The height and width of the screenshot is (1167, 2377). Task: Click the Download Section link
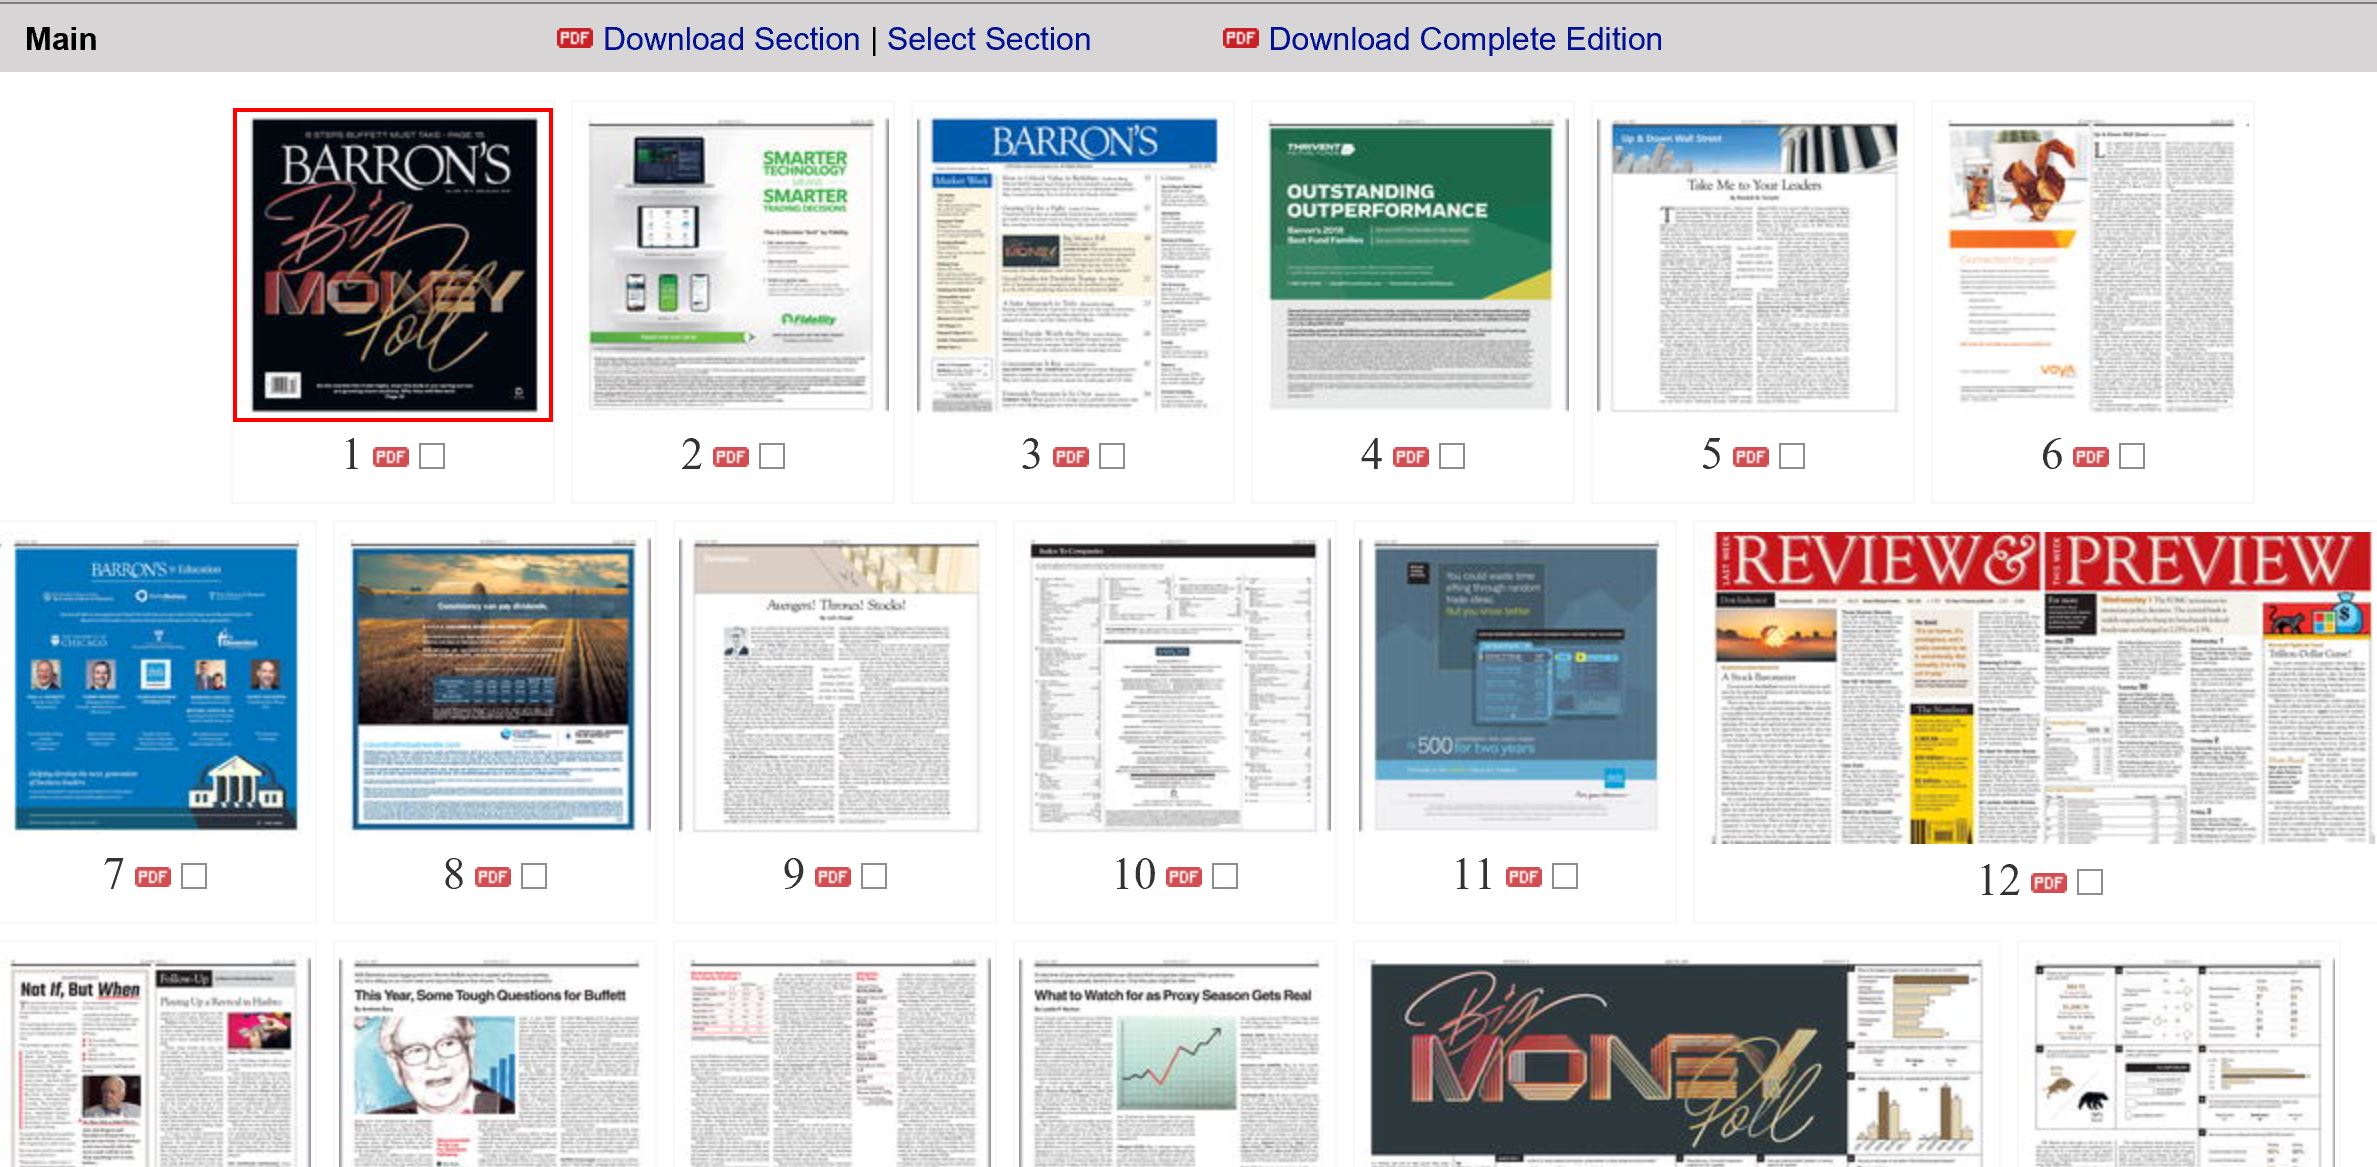tap(731, 39)
